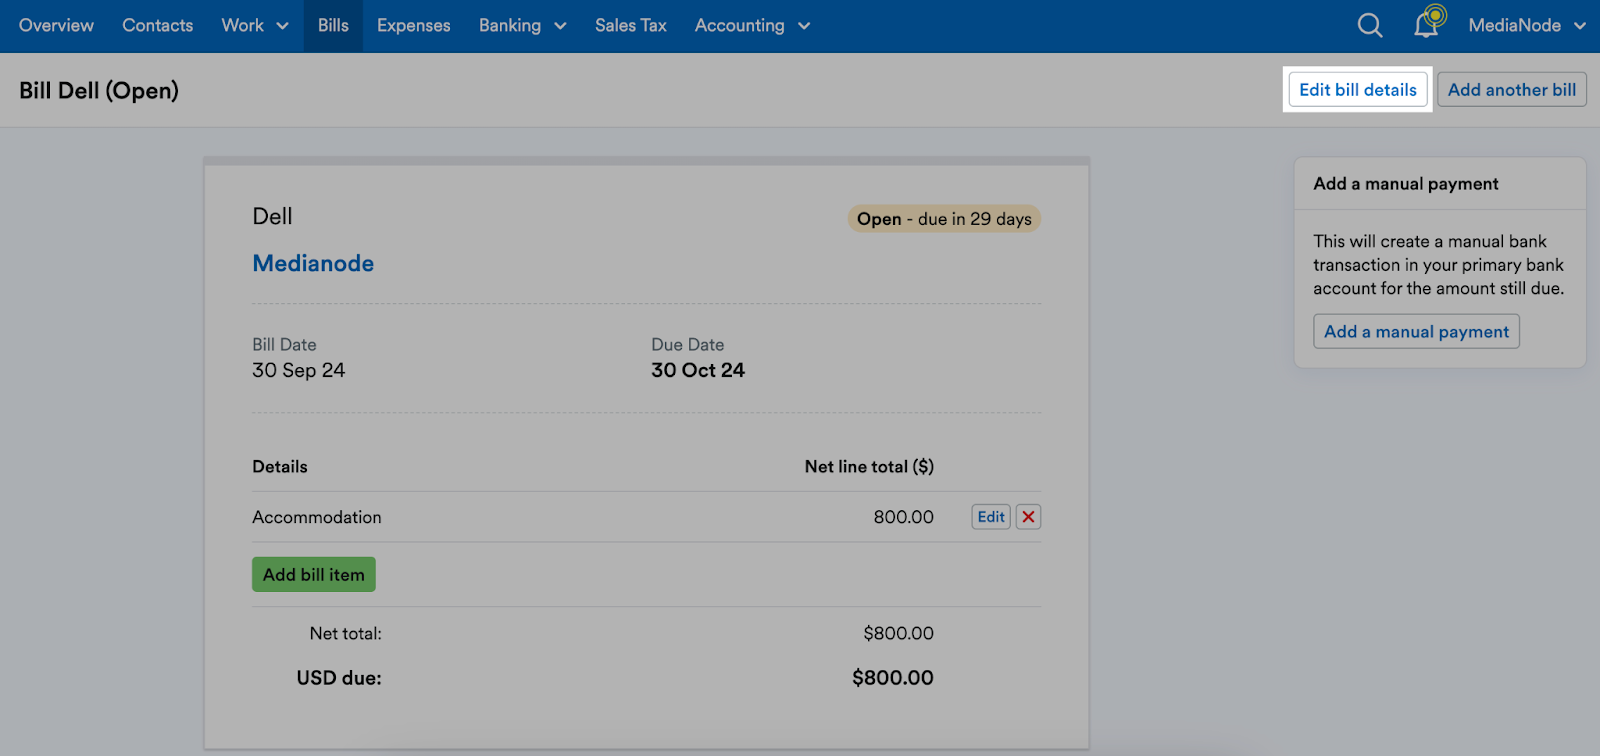Expand the Banking menu dropdown

click(x=522, y=25)
